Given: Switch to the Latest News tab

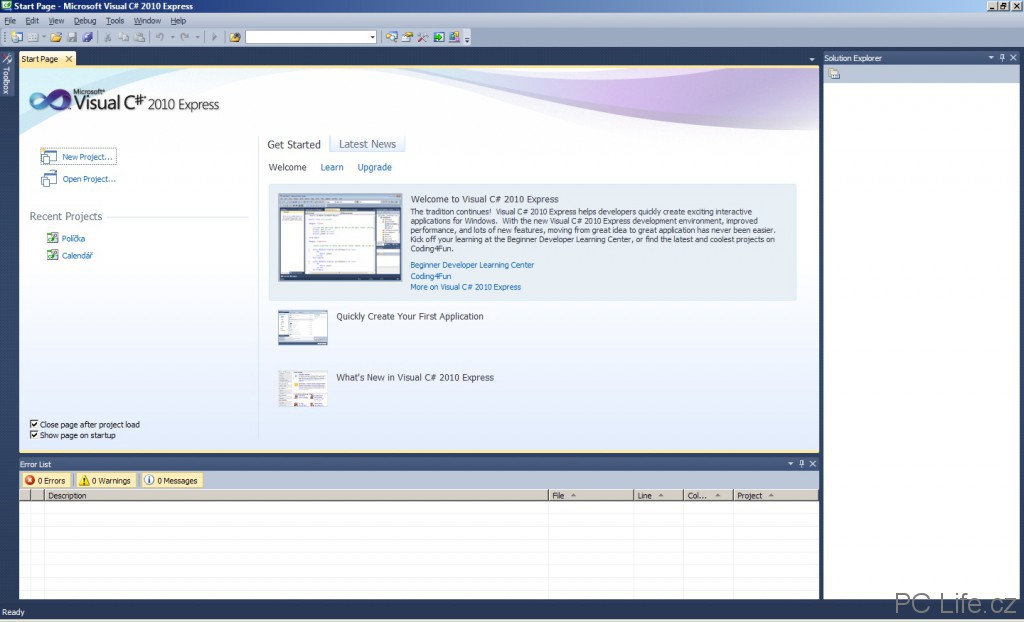Looking at the screenshot, I should point(367,144).
